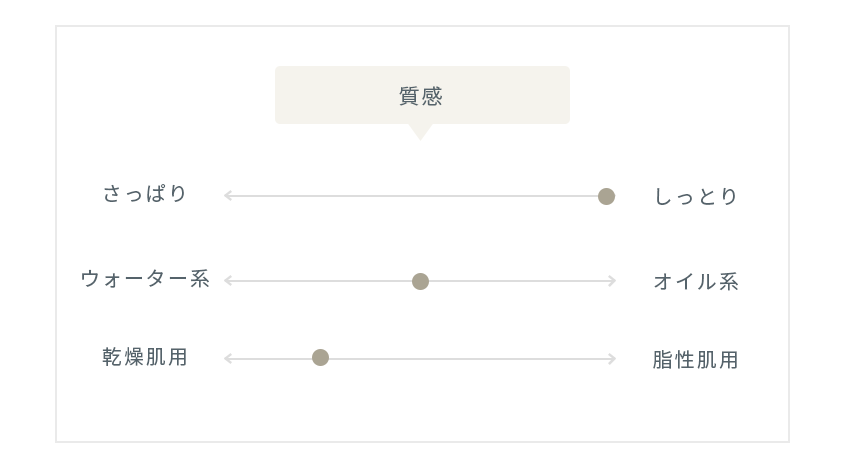846x468 pixels.
Task: Click the オイル系 label
Action: click(695, 281)
